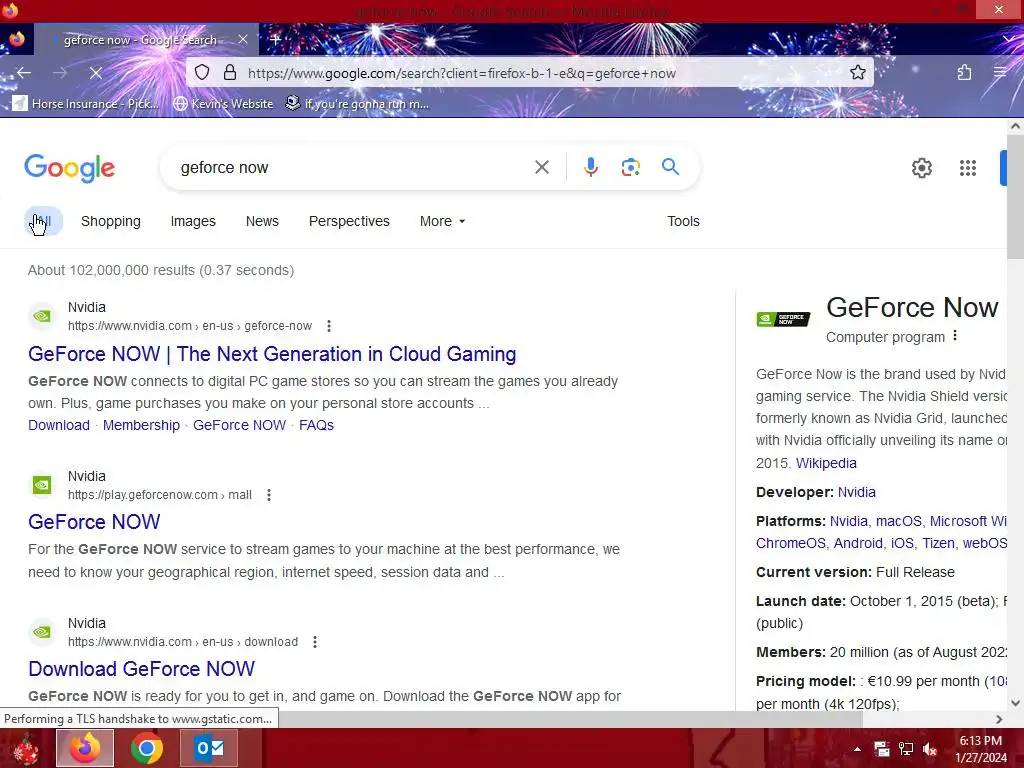Open options for nvidia.com download result
This screenshot has height=768, width=1024.
(315, 641)
